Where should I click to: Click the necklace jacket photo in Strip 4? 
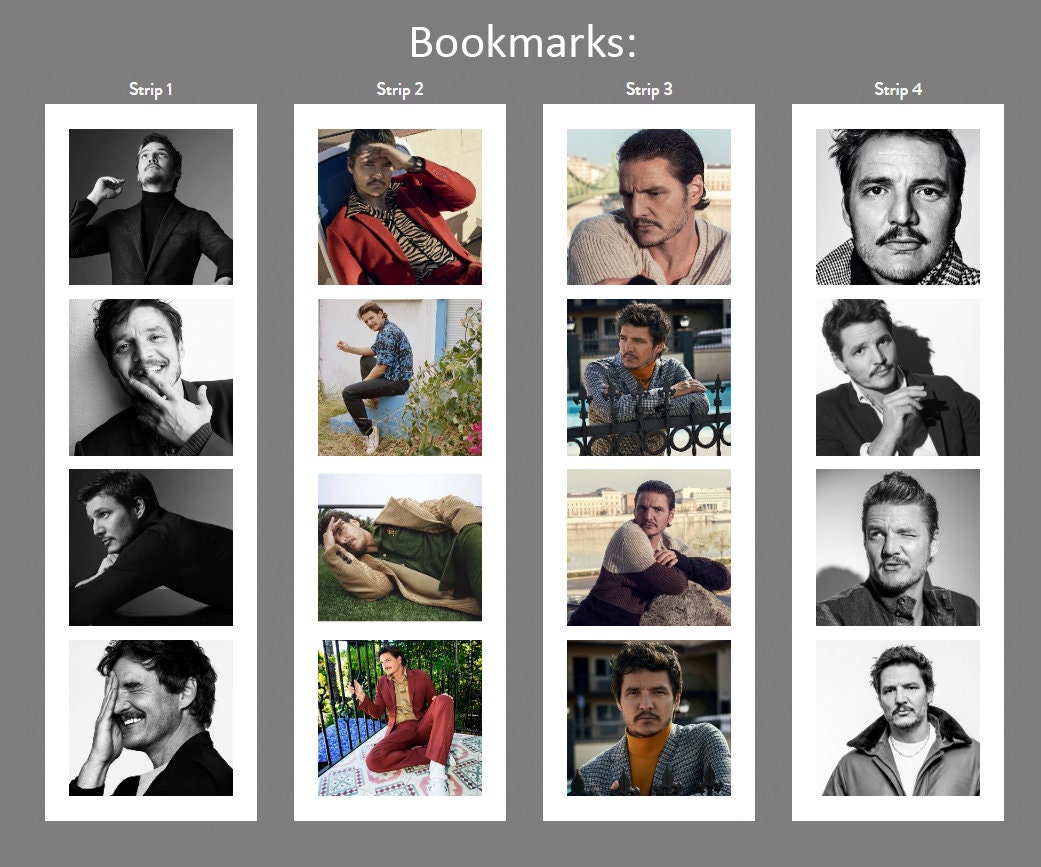tap(897, 716)
